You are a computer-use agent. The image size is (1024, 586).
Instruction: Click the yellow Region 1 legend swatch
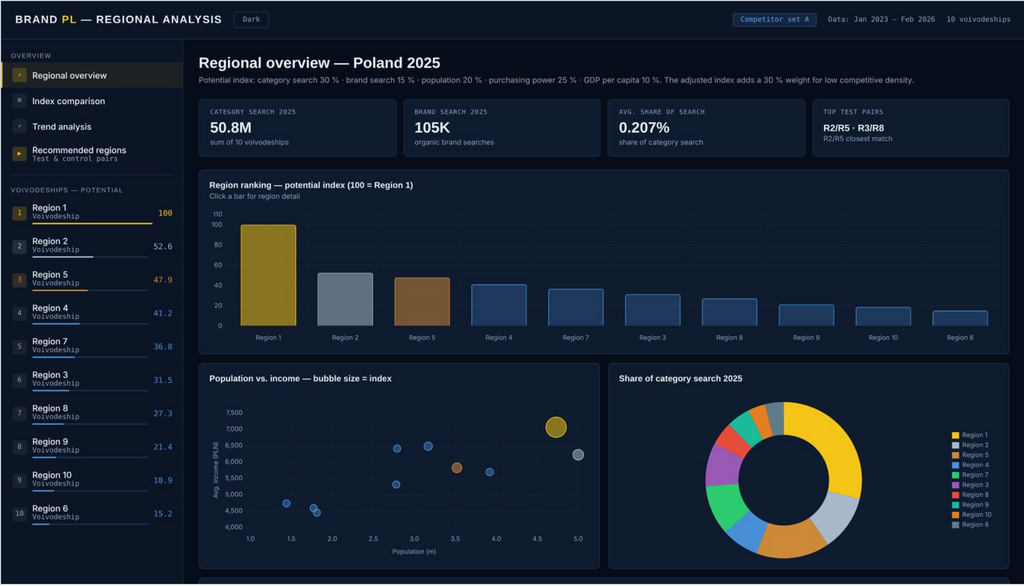[x=955, y=435]
